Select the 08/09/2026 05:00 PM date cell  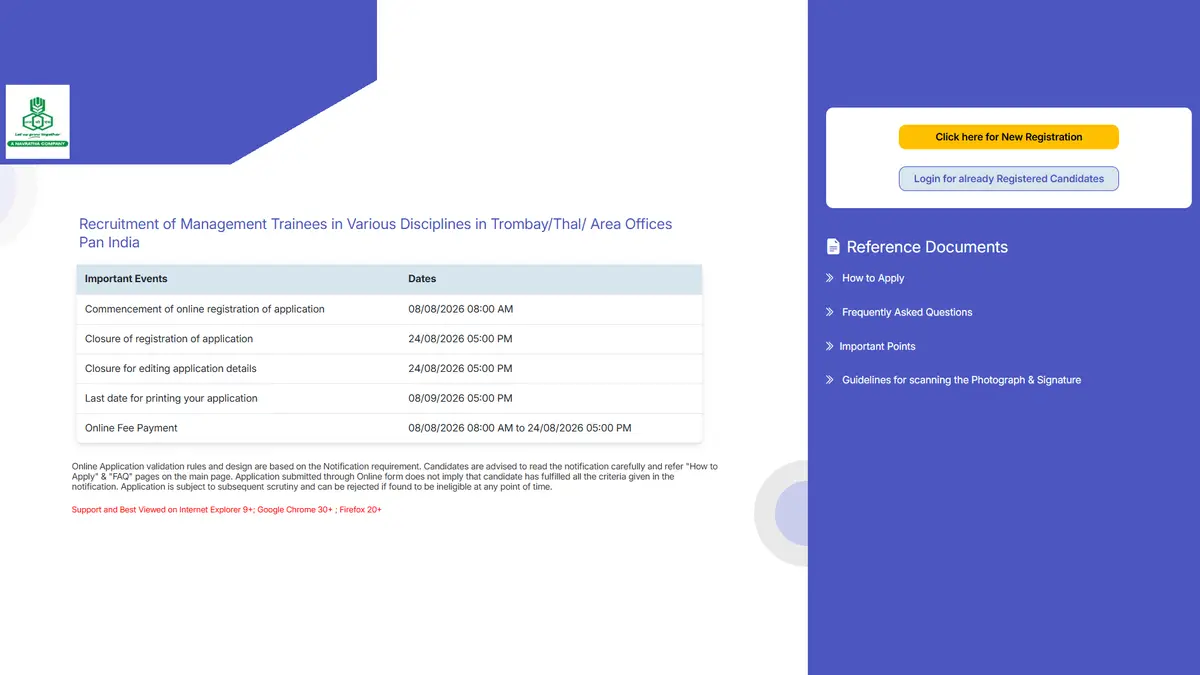(460, 398)
